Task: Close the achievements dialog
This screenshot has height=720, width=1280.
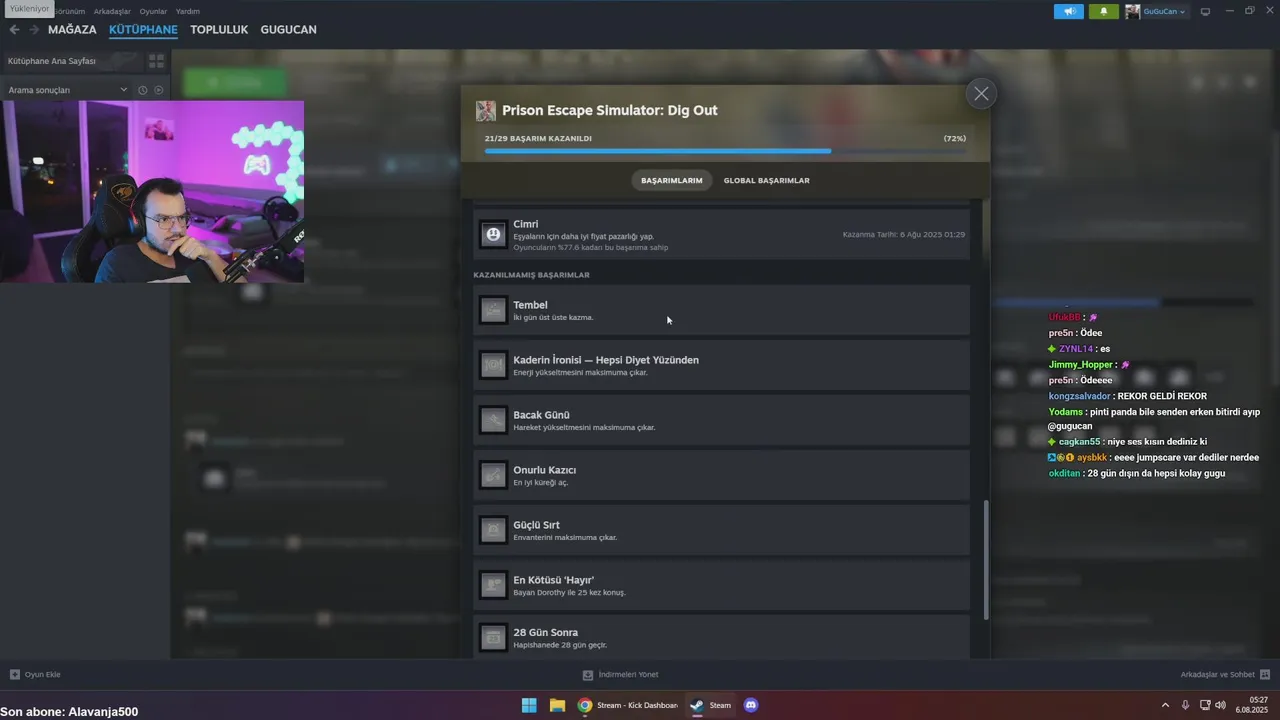Action: 981,94
